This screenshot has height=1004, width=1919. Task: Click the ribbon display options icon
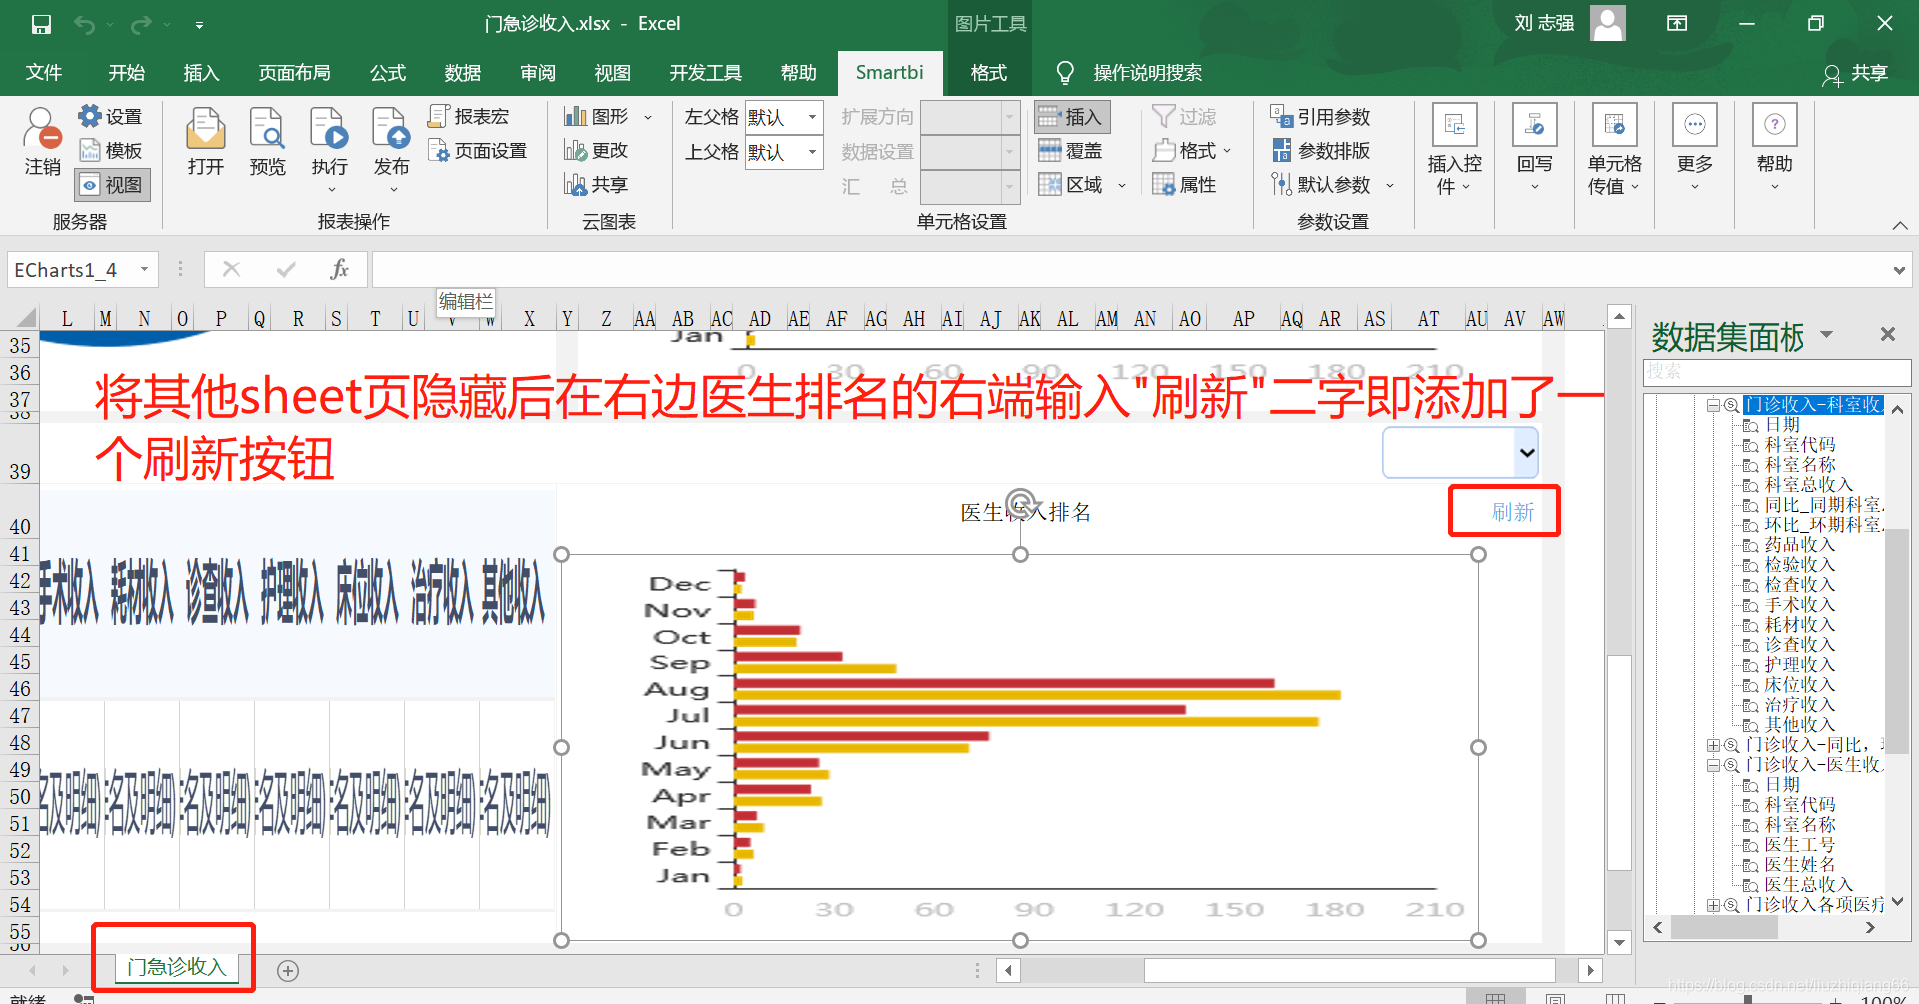(1677, 24)
